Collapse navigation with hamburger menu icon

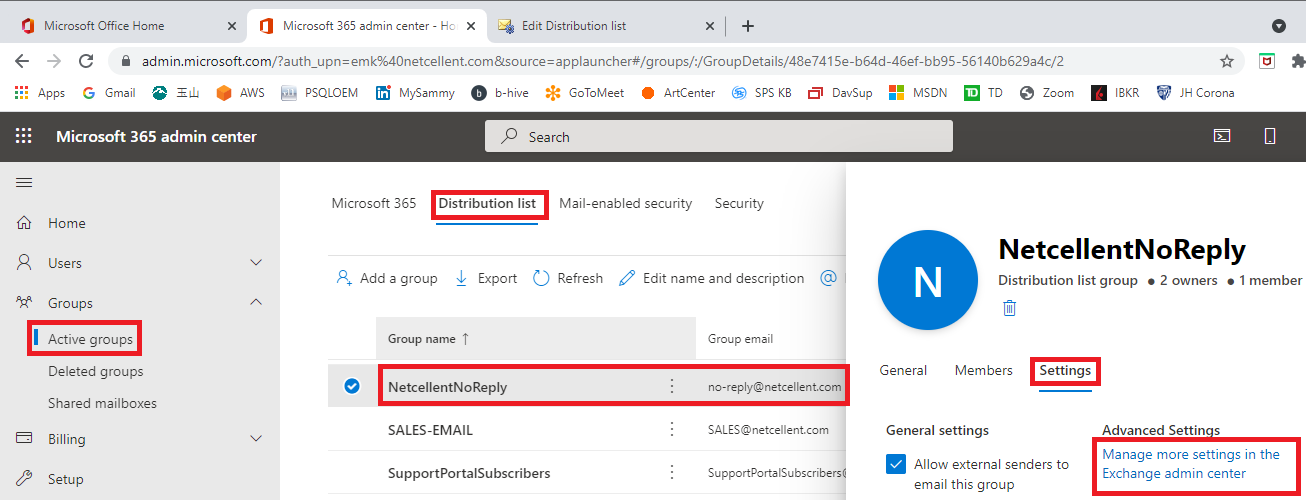(x=24, y=182)
